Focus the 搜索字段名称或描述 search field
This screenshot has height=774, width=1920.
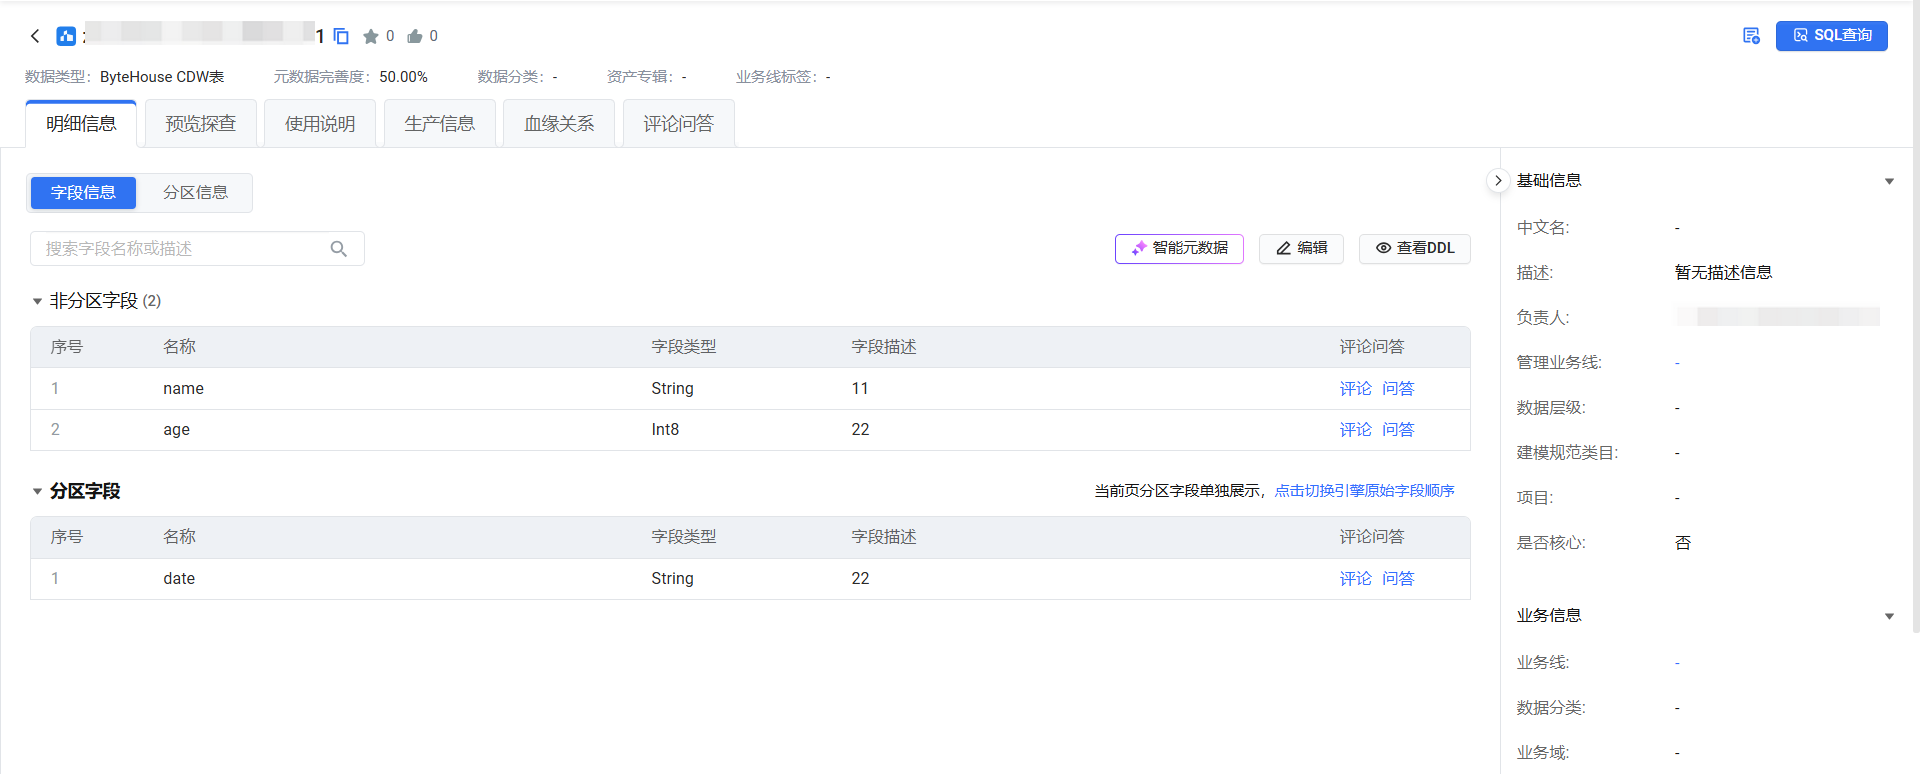[180, 249]
